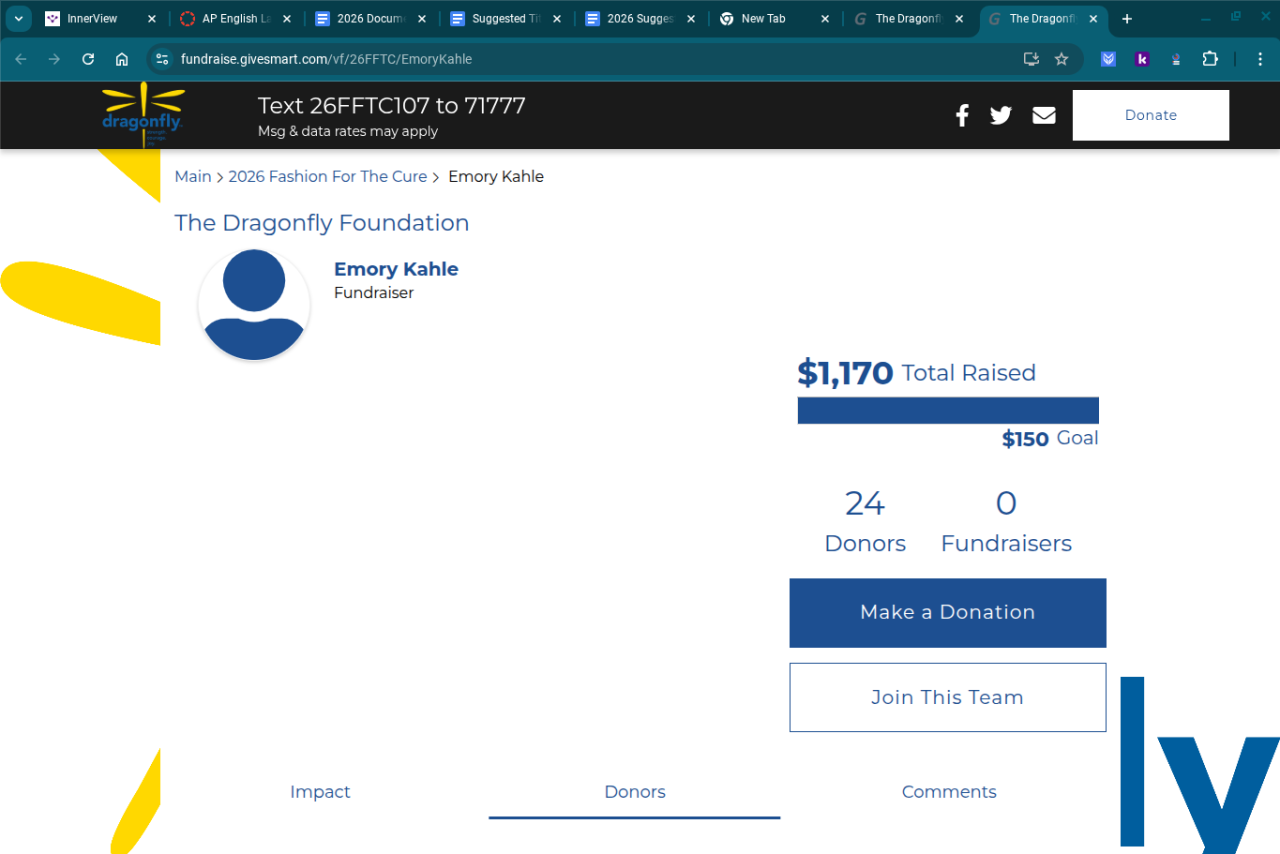Click the white Donate button in header

tap(1151, 115)
